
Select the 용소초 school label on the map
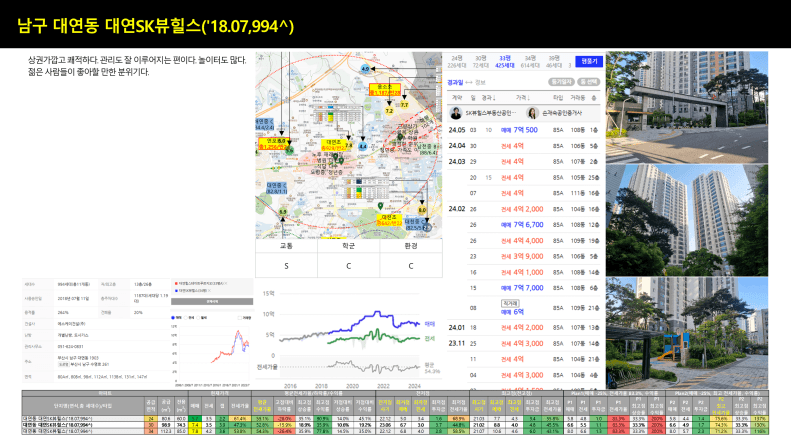[384, 90]
